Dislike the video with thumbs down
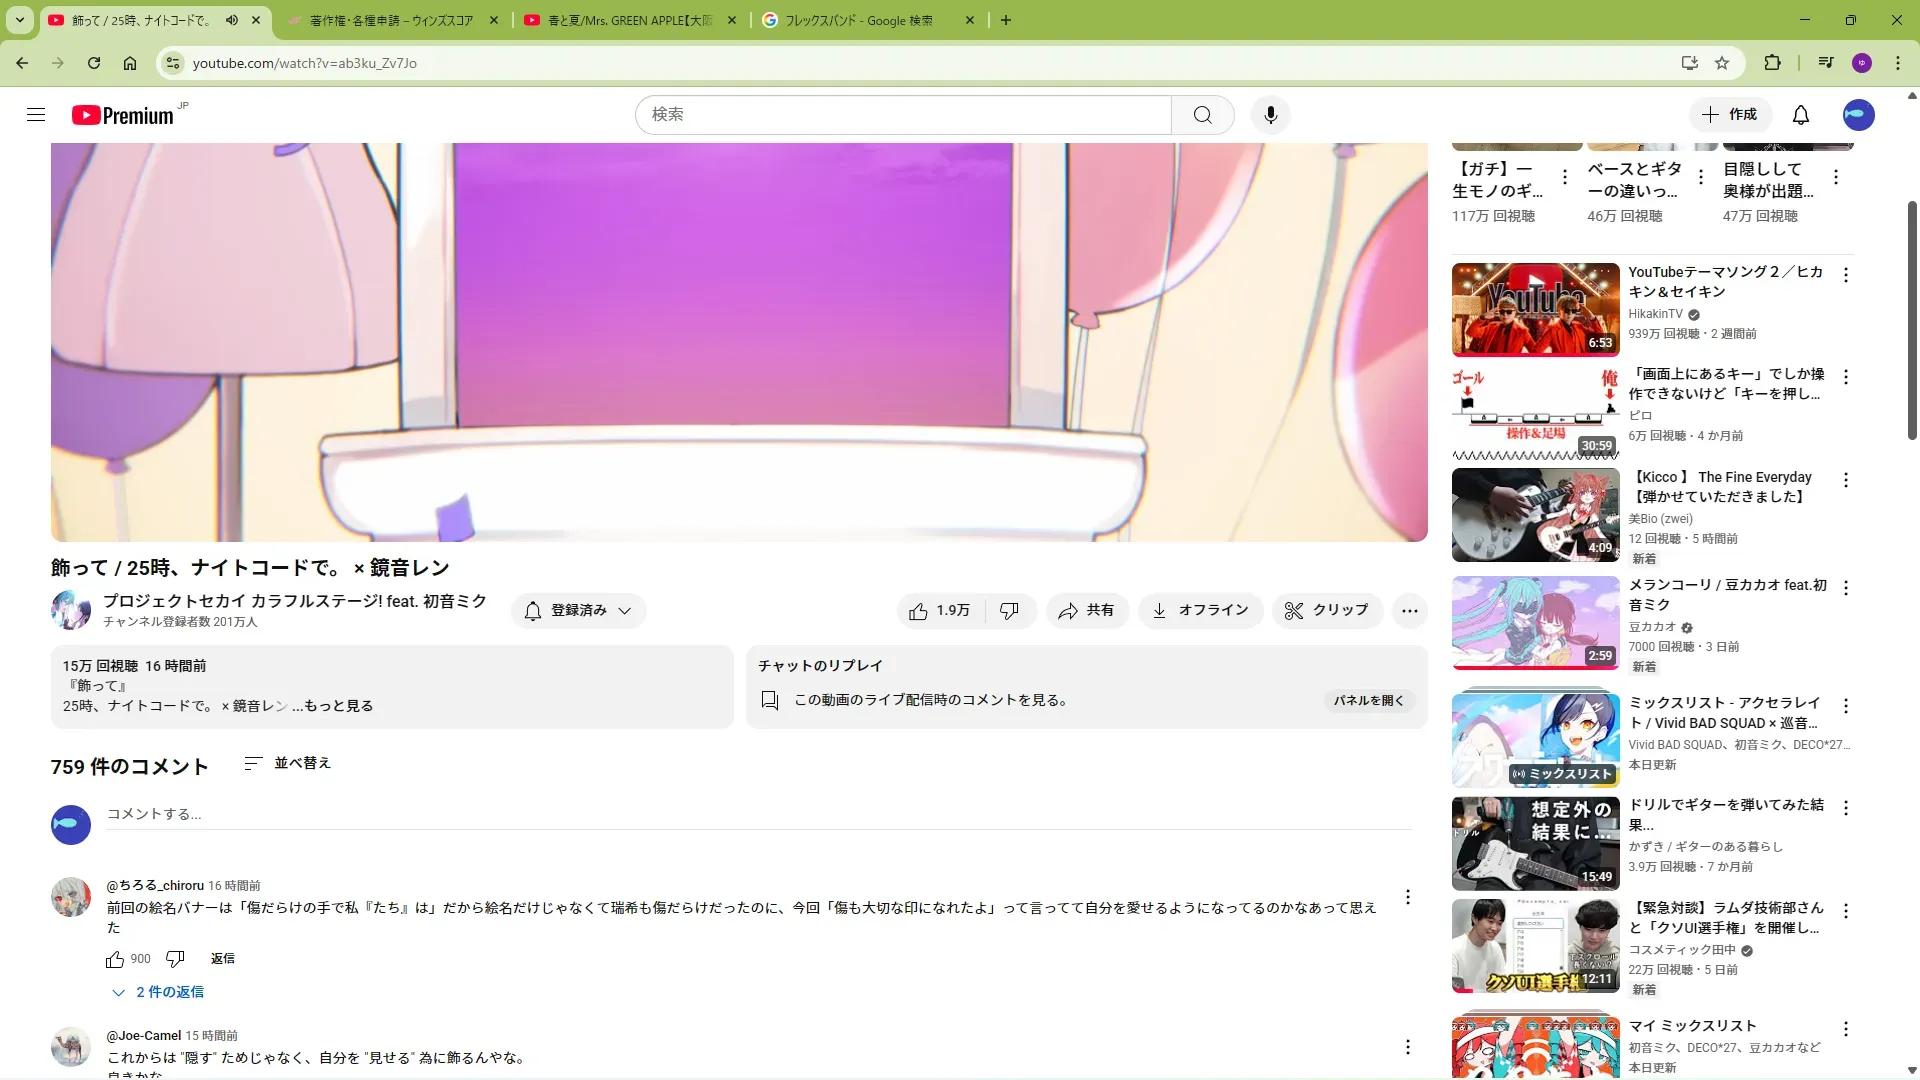1920x1080 pixels. (1010, 610)
